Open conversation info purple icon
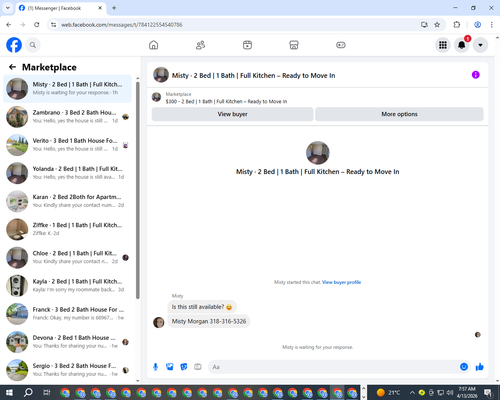The height and width of the screenshot is (400, 500). point(476,75)
